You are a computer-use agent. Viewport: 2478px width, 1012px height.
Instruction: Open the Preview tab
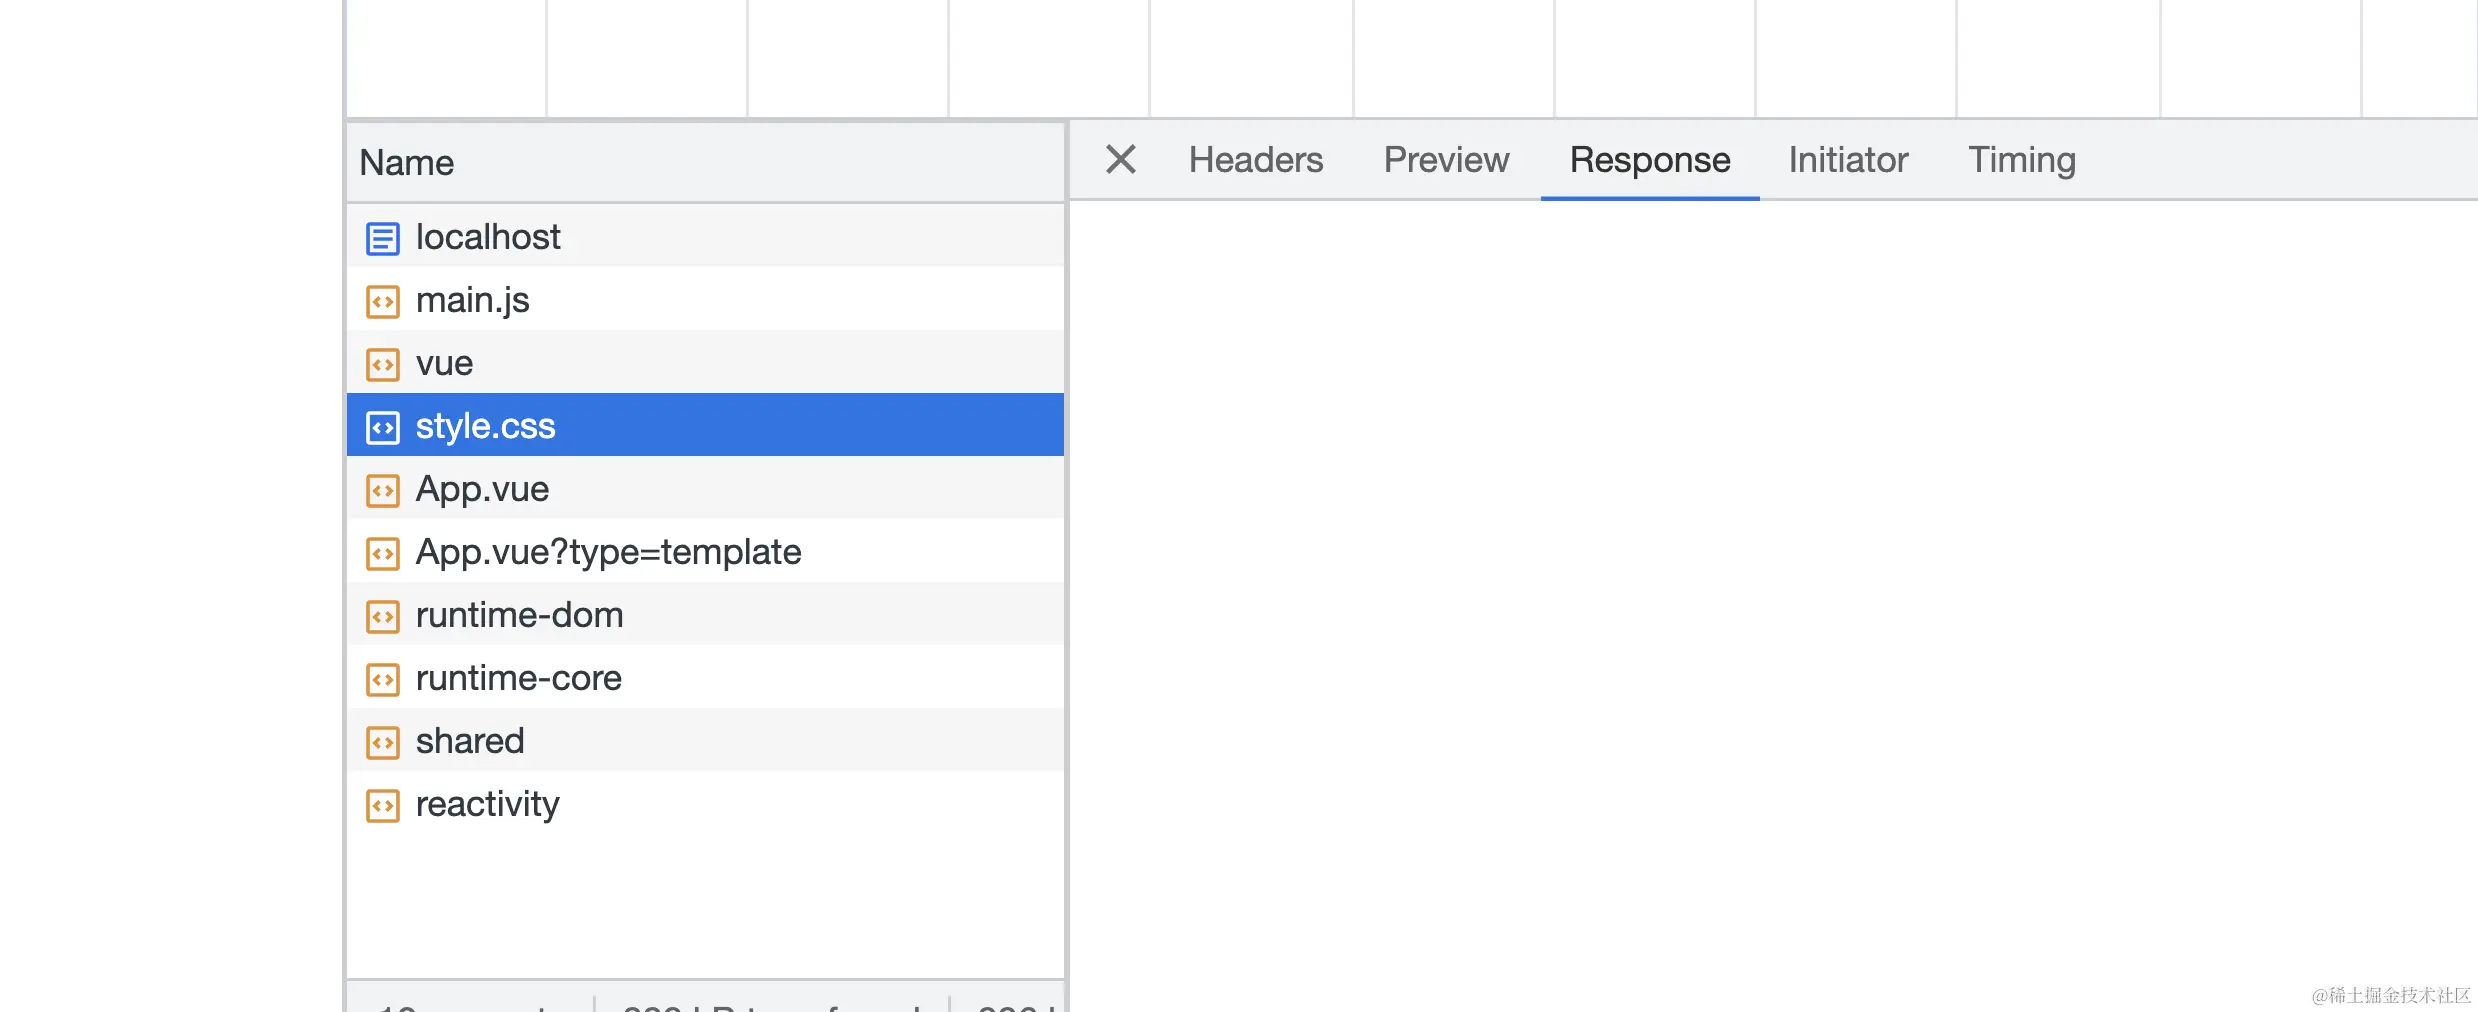(x=1446, y=160)
